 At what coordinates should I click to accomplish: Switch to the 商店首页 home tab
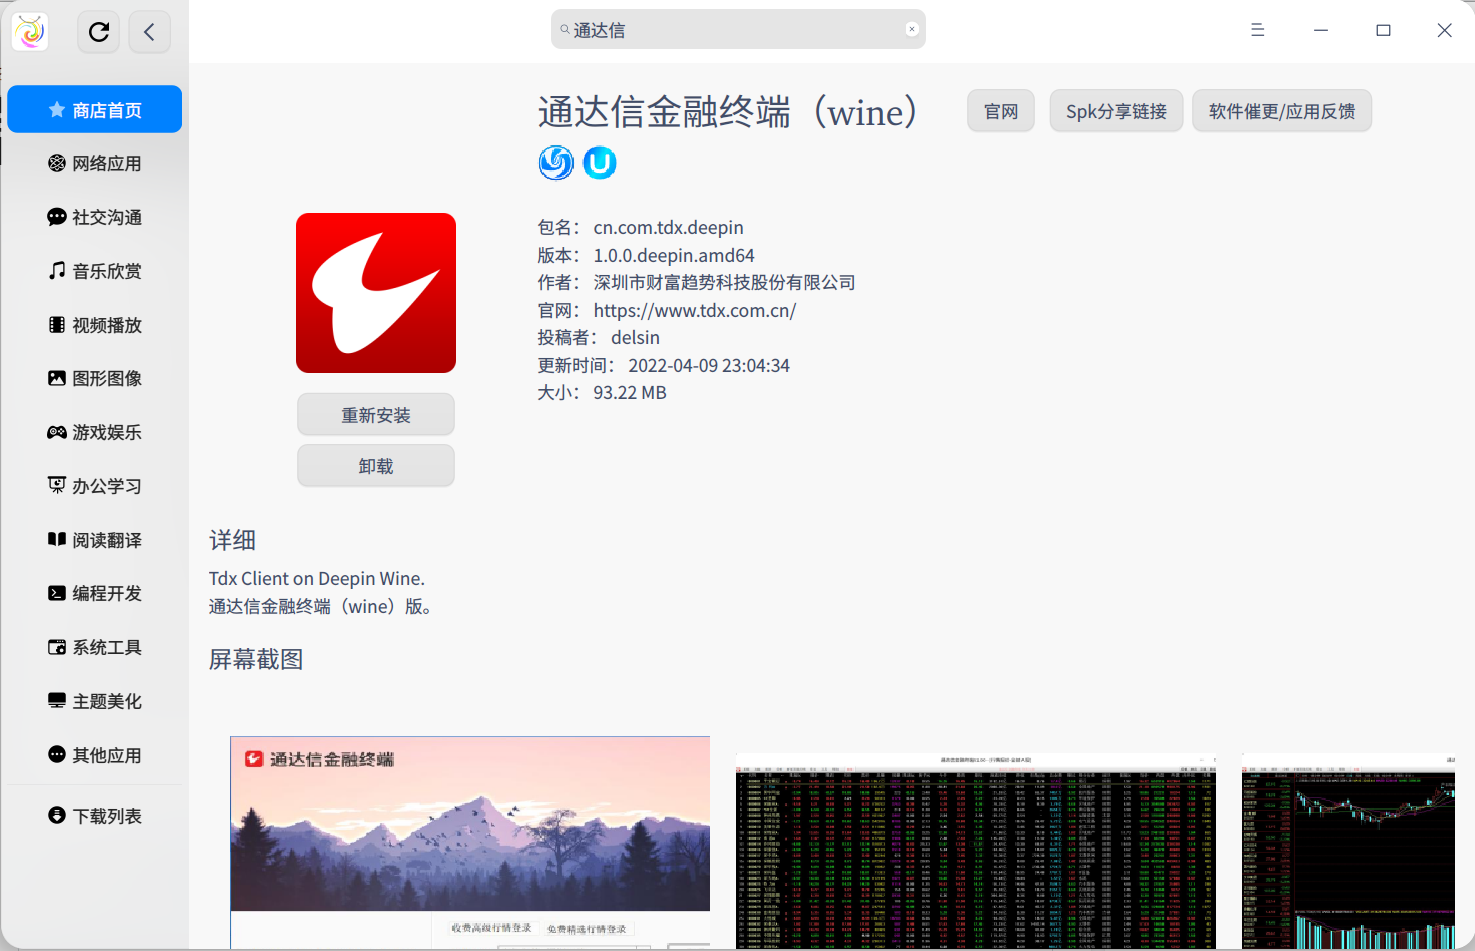coord(94,109)
